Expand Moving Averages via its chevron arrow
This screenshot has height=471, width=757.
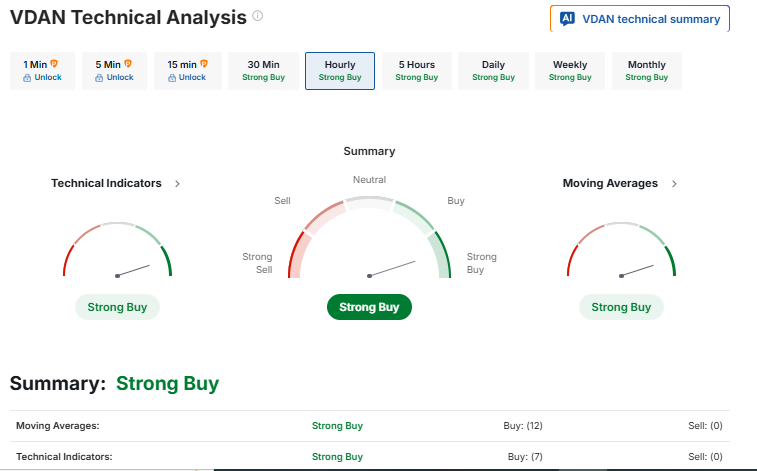(x=674, y=184)
